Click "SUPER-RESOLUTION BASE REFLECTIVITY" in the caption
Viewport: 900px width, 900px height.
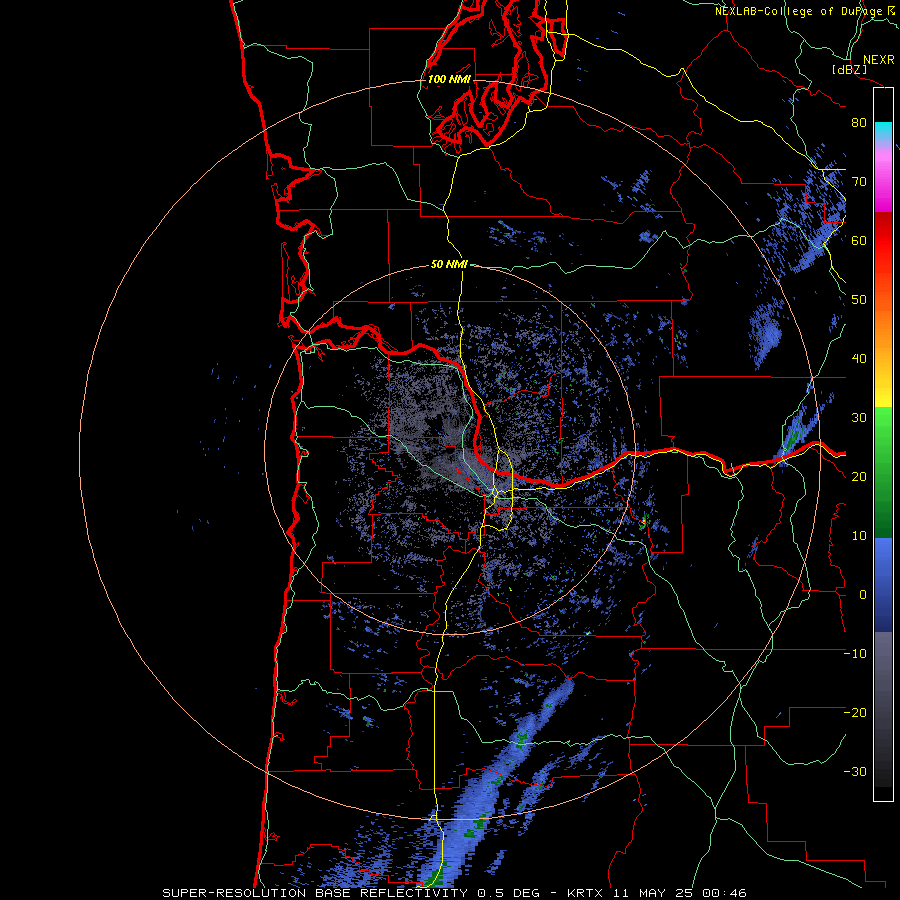tap(317, 893)
